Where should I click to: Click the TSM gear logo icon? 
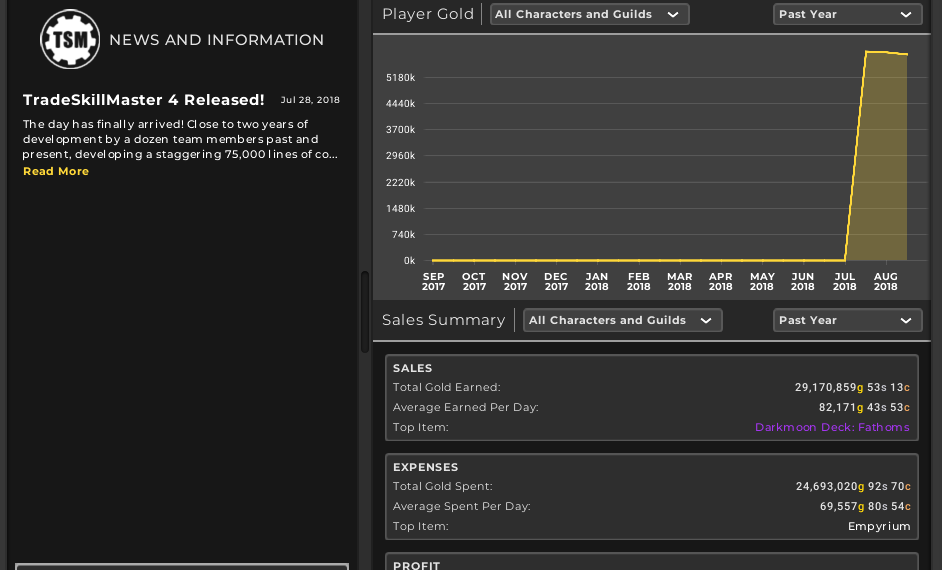click(70, 39)
